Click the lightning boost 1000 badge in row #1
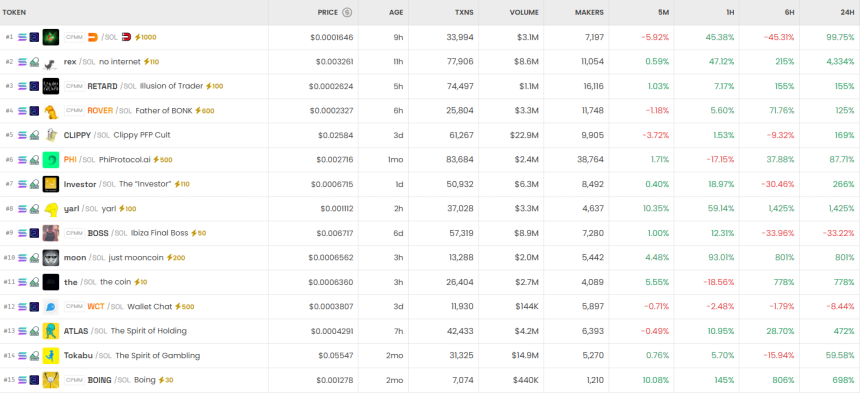 (x=145, y=37)
